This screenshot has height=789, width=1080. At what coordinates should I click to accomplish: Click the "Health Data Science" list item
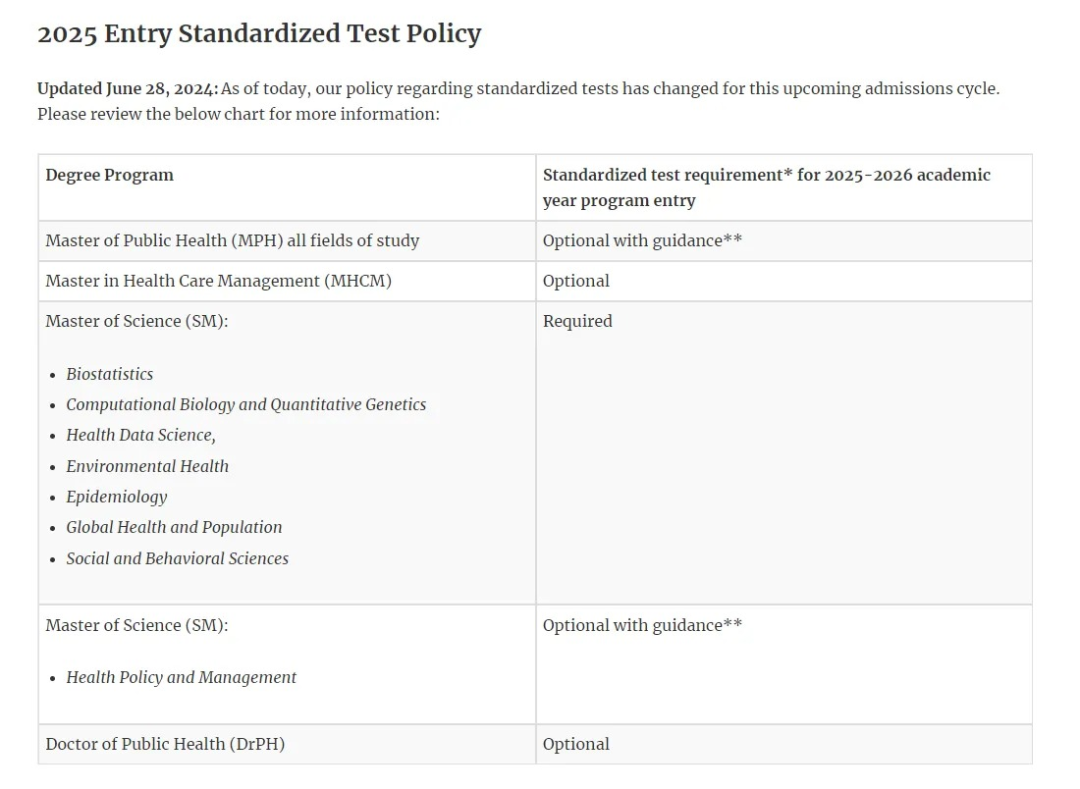140,435
